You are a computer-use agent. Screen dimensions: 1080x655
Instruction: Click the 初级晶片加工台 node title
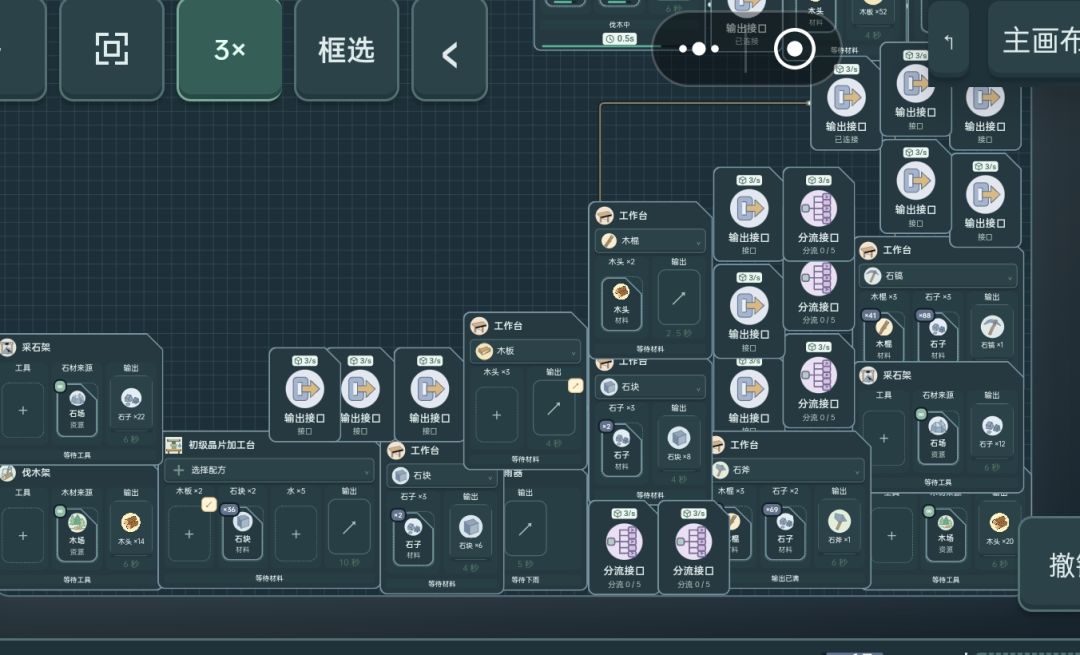tap(222, 445)
